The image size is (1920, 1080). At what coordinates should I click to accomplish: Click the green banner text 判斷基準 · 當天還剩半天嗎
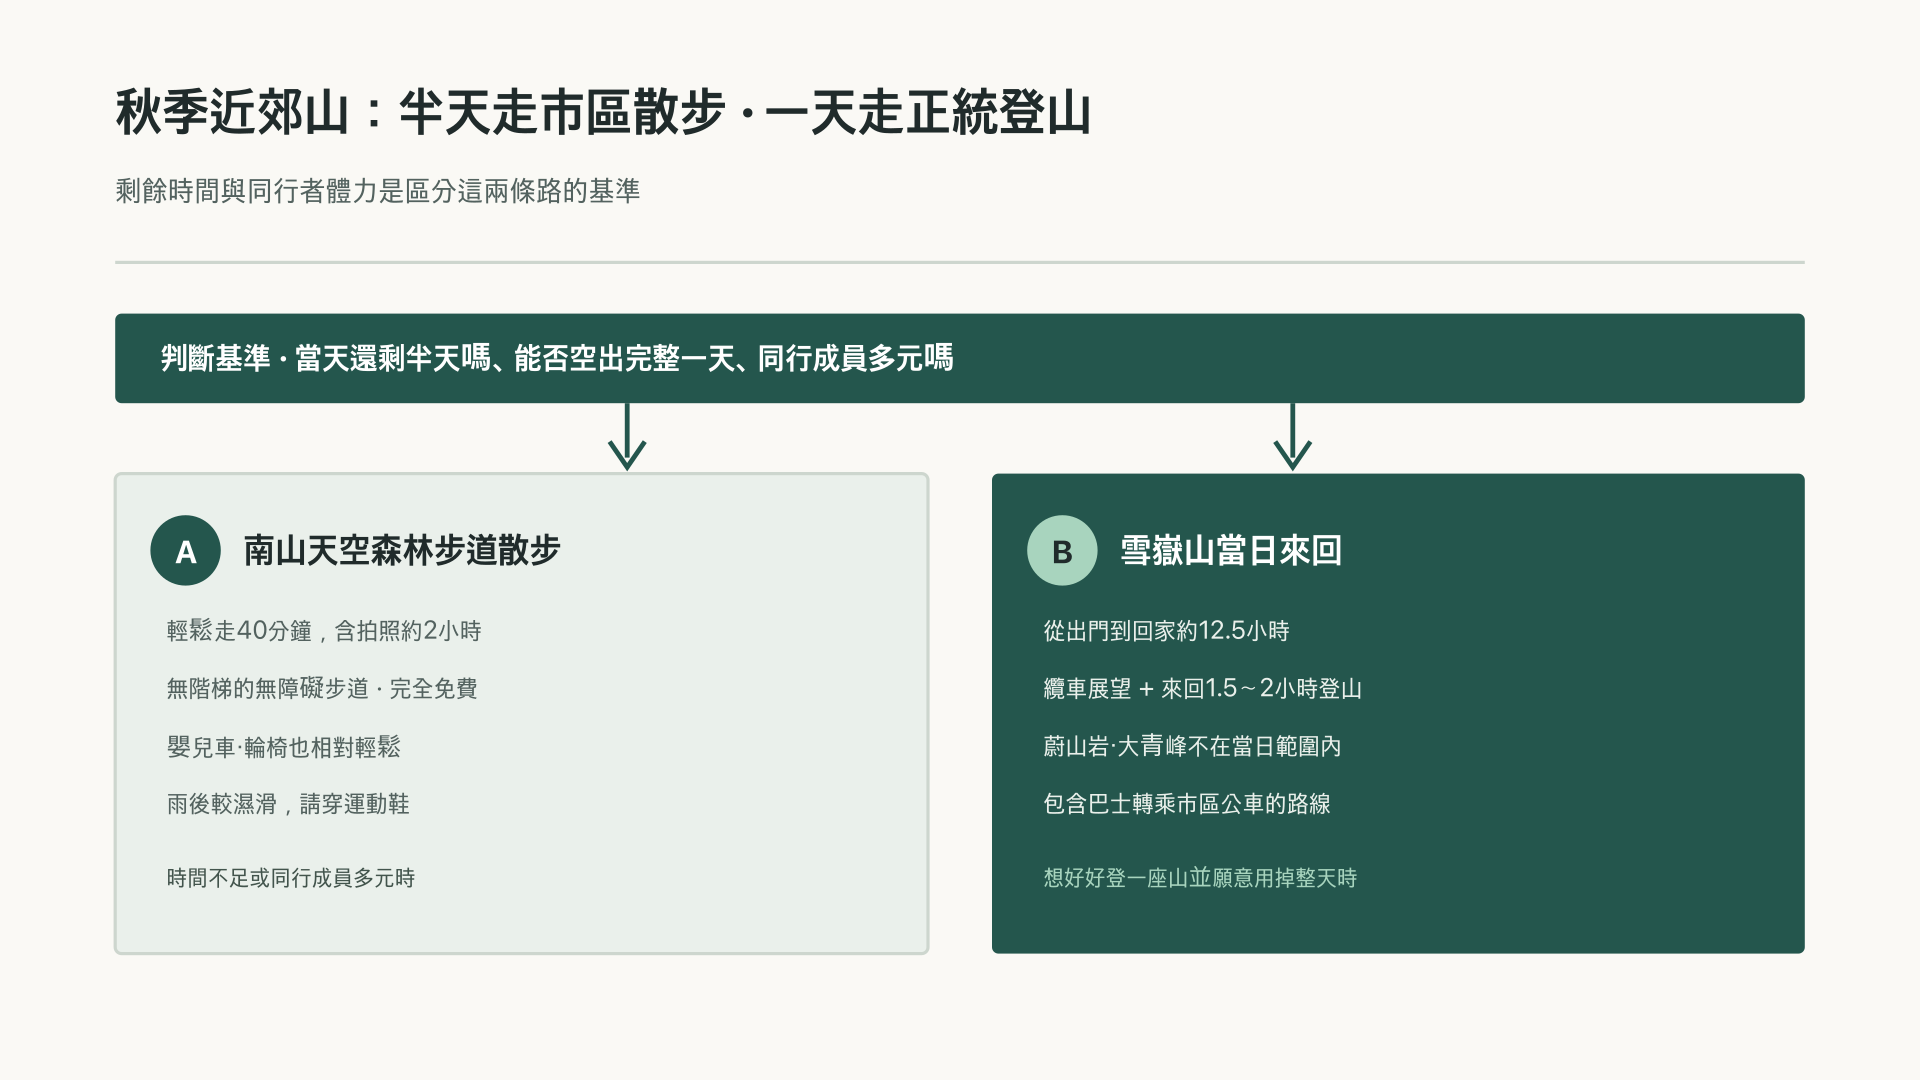pyautogui.click(x=326, y=358)
